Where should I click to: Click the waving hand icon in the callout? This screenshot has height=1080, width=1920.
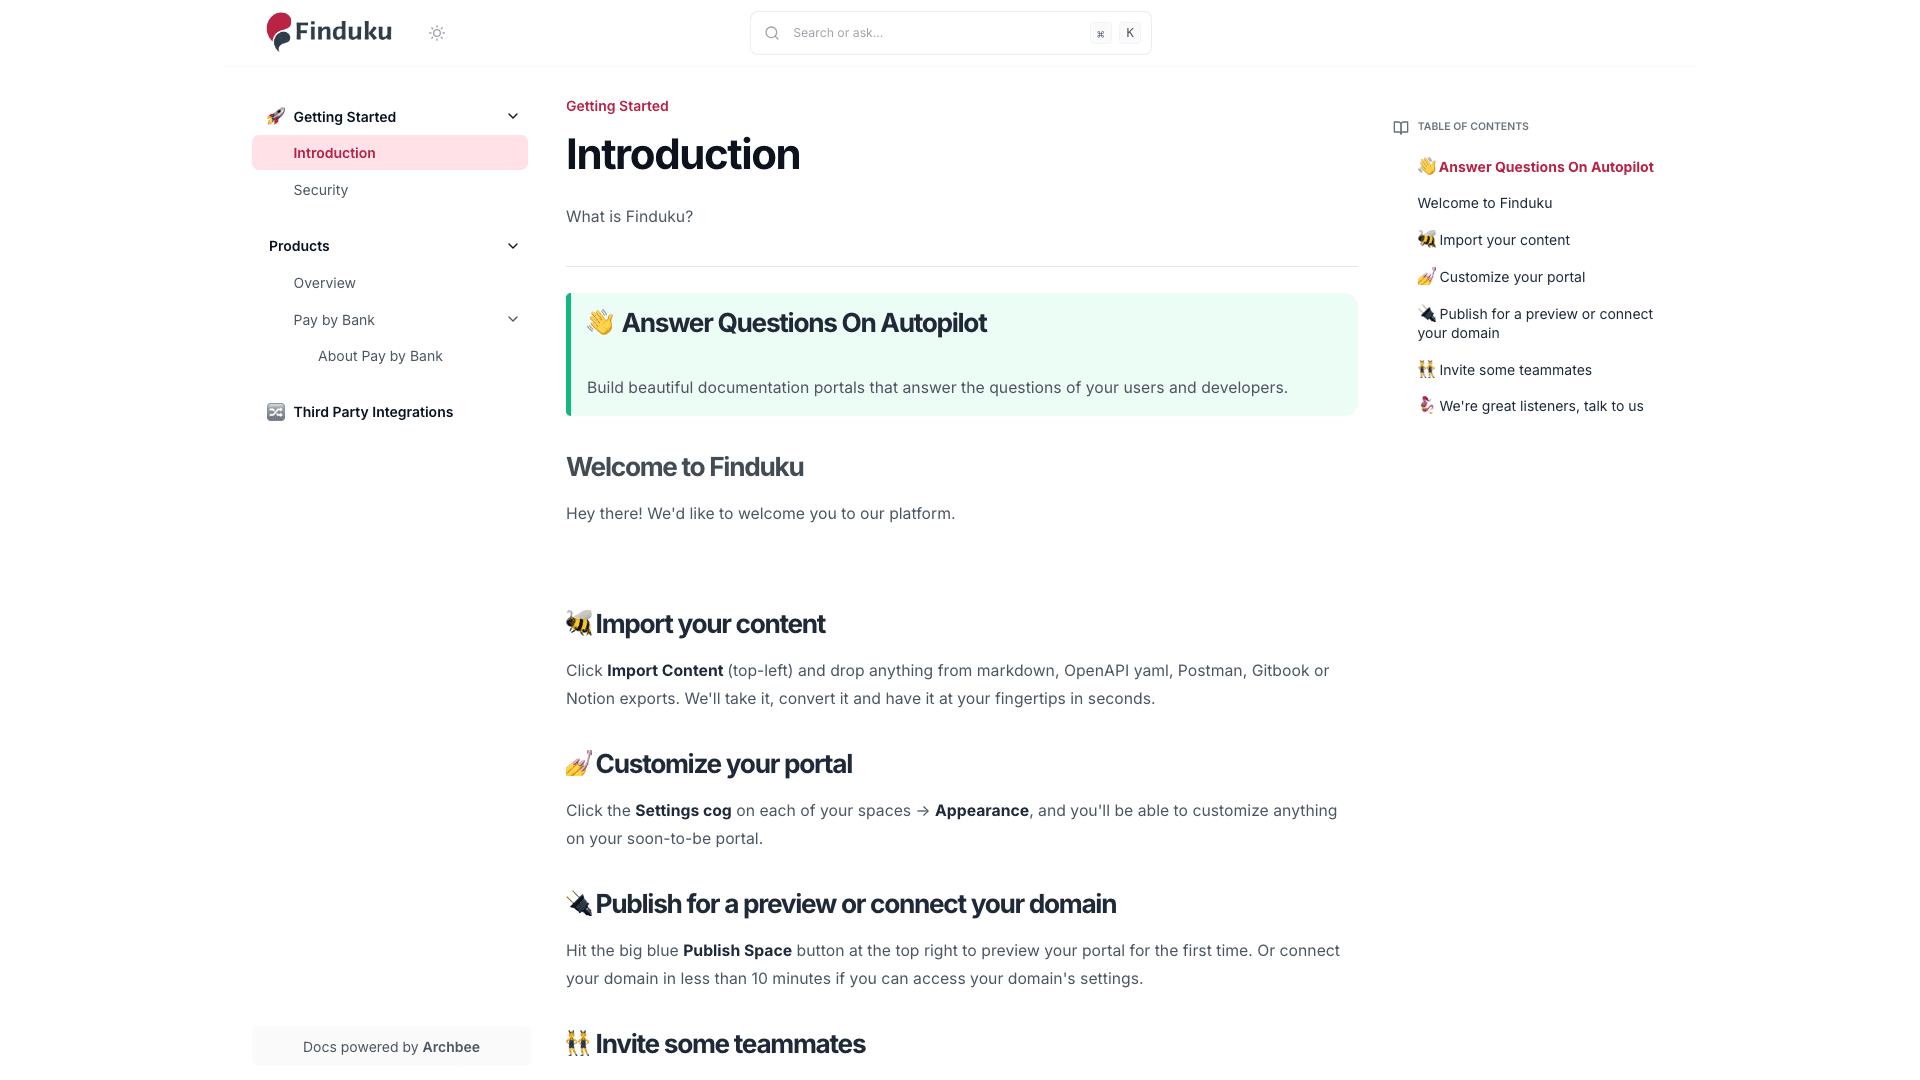(600, 322)
